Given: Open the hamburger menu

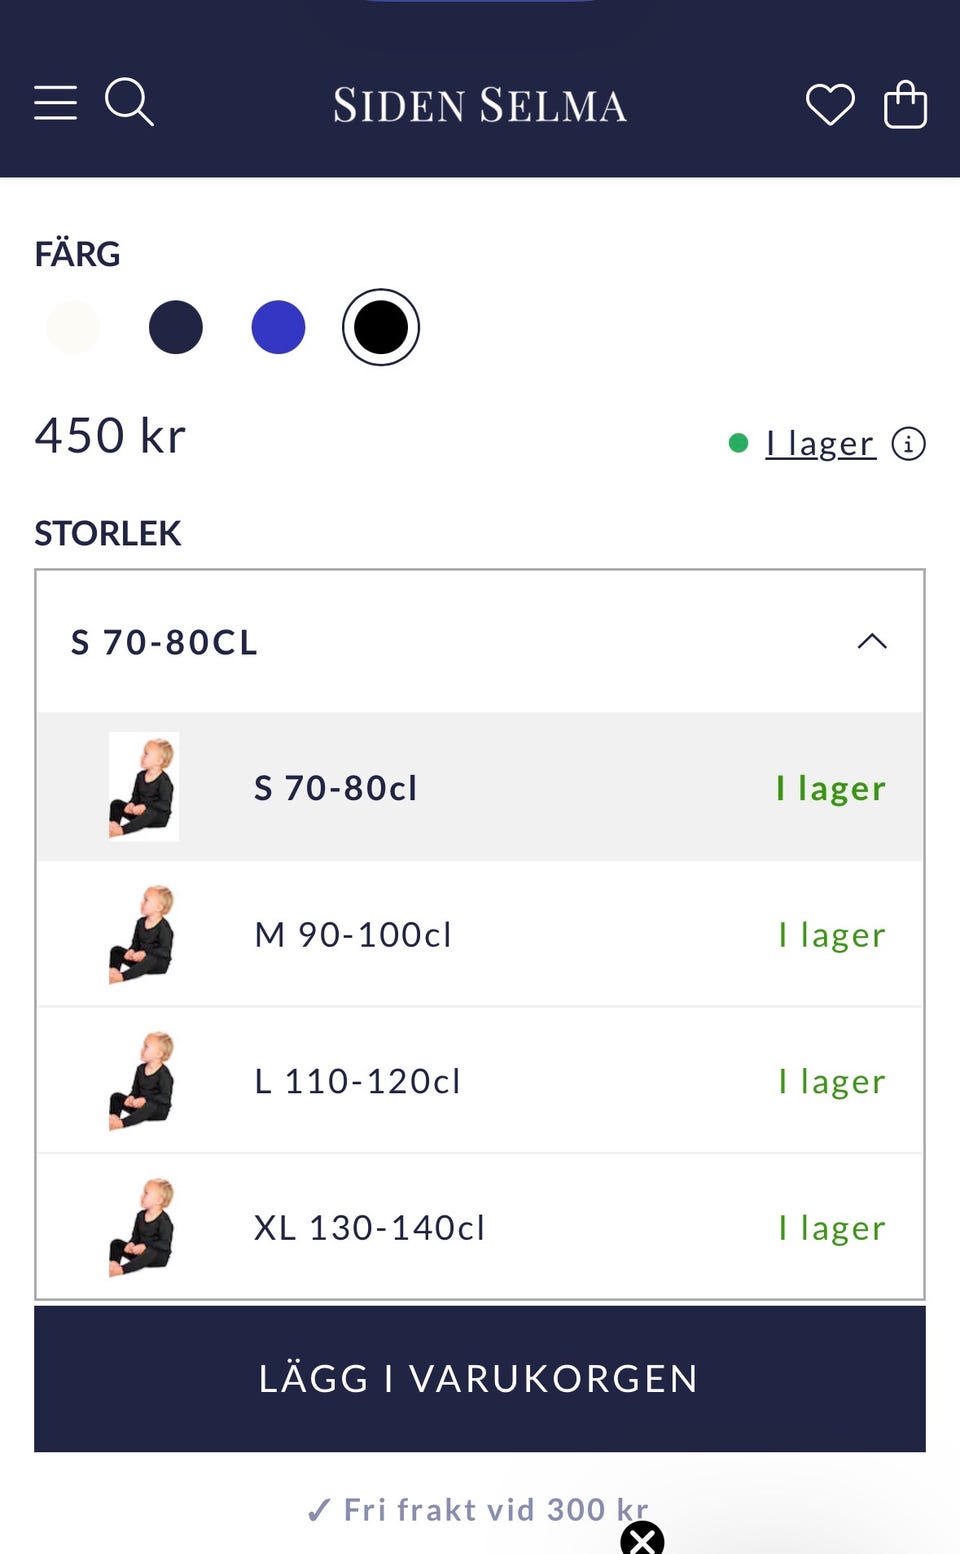Looking at the screenshot, I should pos(56,103).
